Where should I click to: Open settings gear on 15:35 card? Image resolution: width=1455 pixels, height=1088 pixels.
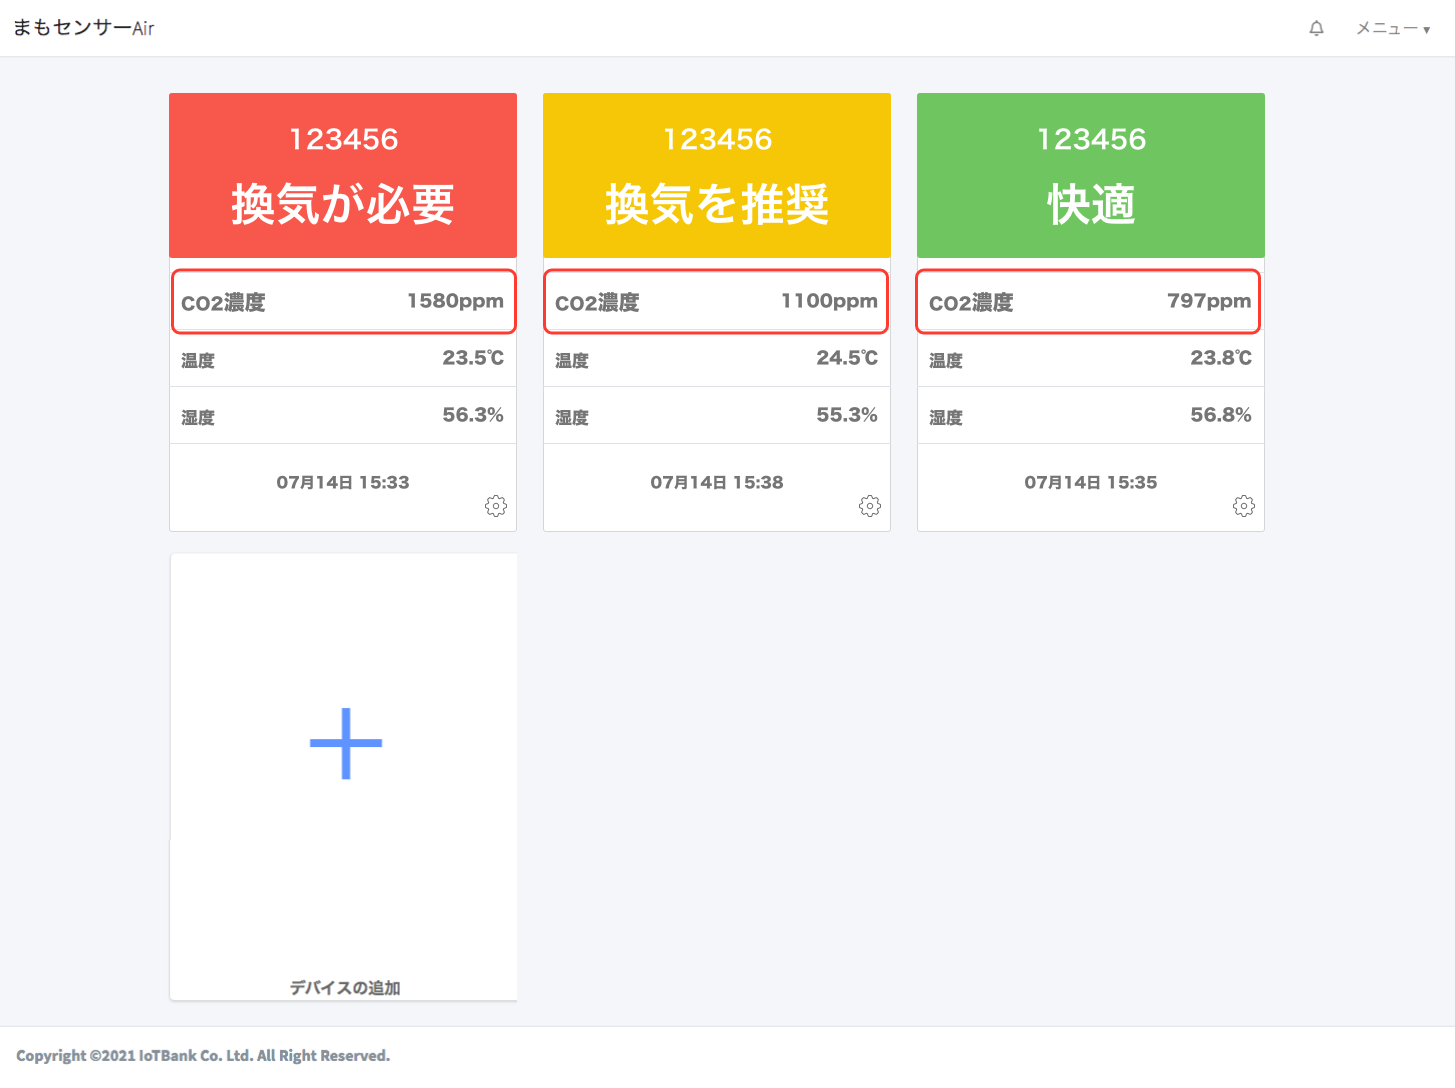point(1244,506)
